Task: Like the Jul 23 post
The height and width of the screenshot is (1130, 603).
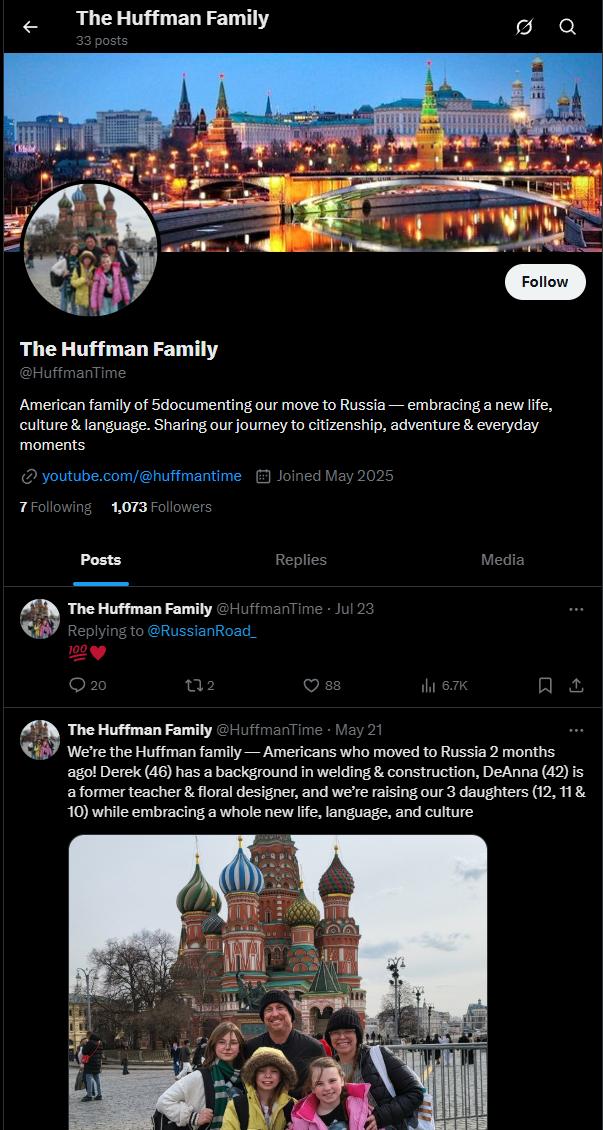Action: tap(321, 685)
